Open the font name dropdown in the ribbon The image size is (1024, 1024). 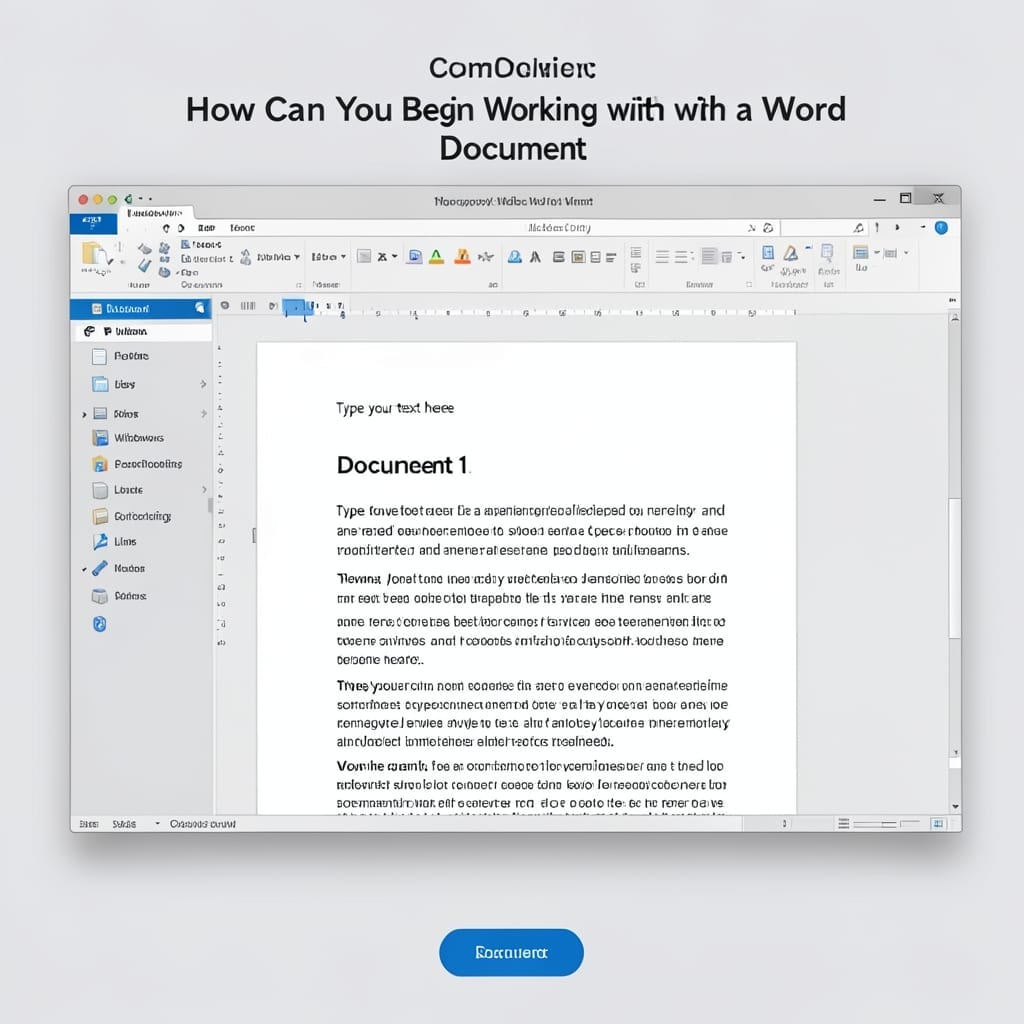tap(278, 257)
